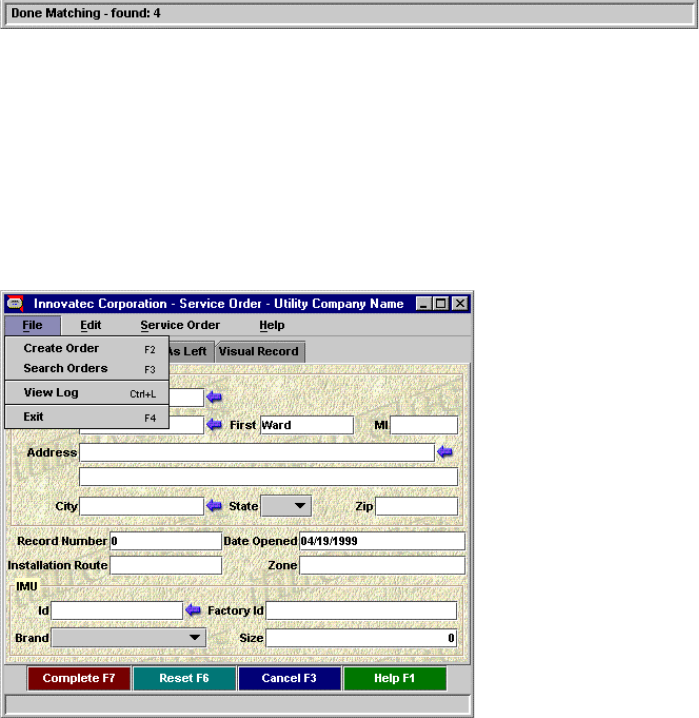Choose Search Orders from File menu
The image size is (699, 718).
[87, 369]
